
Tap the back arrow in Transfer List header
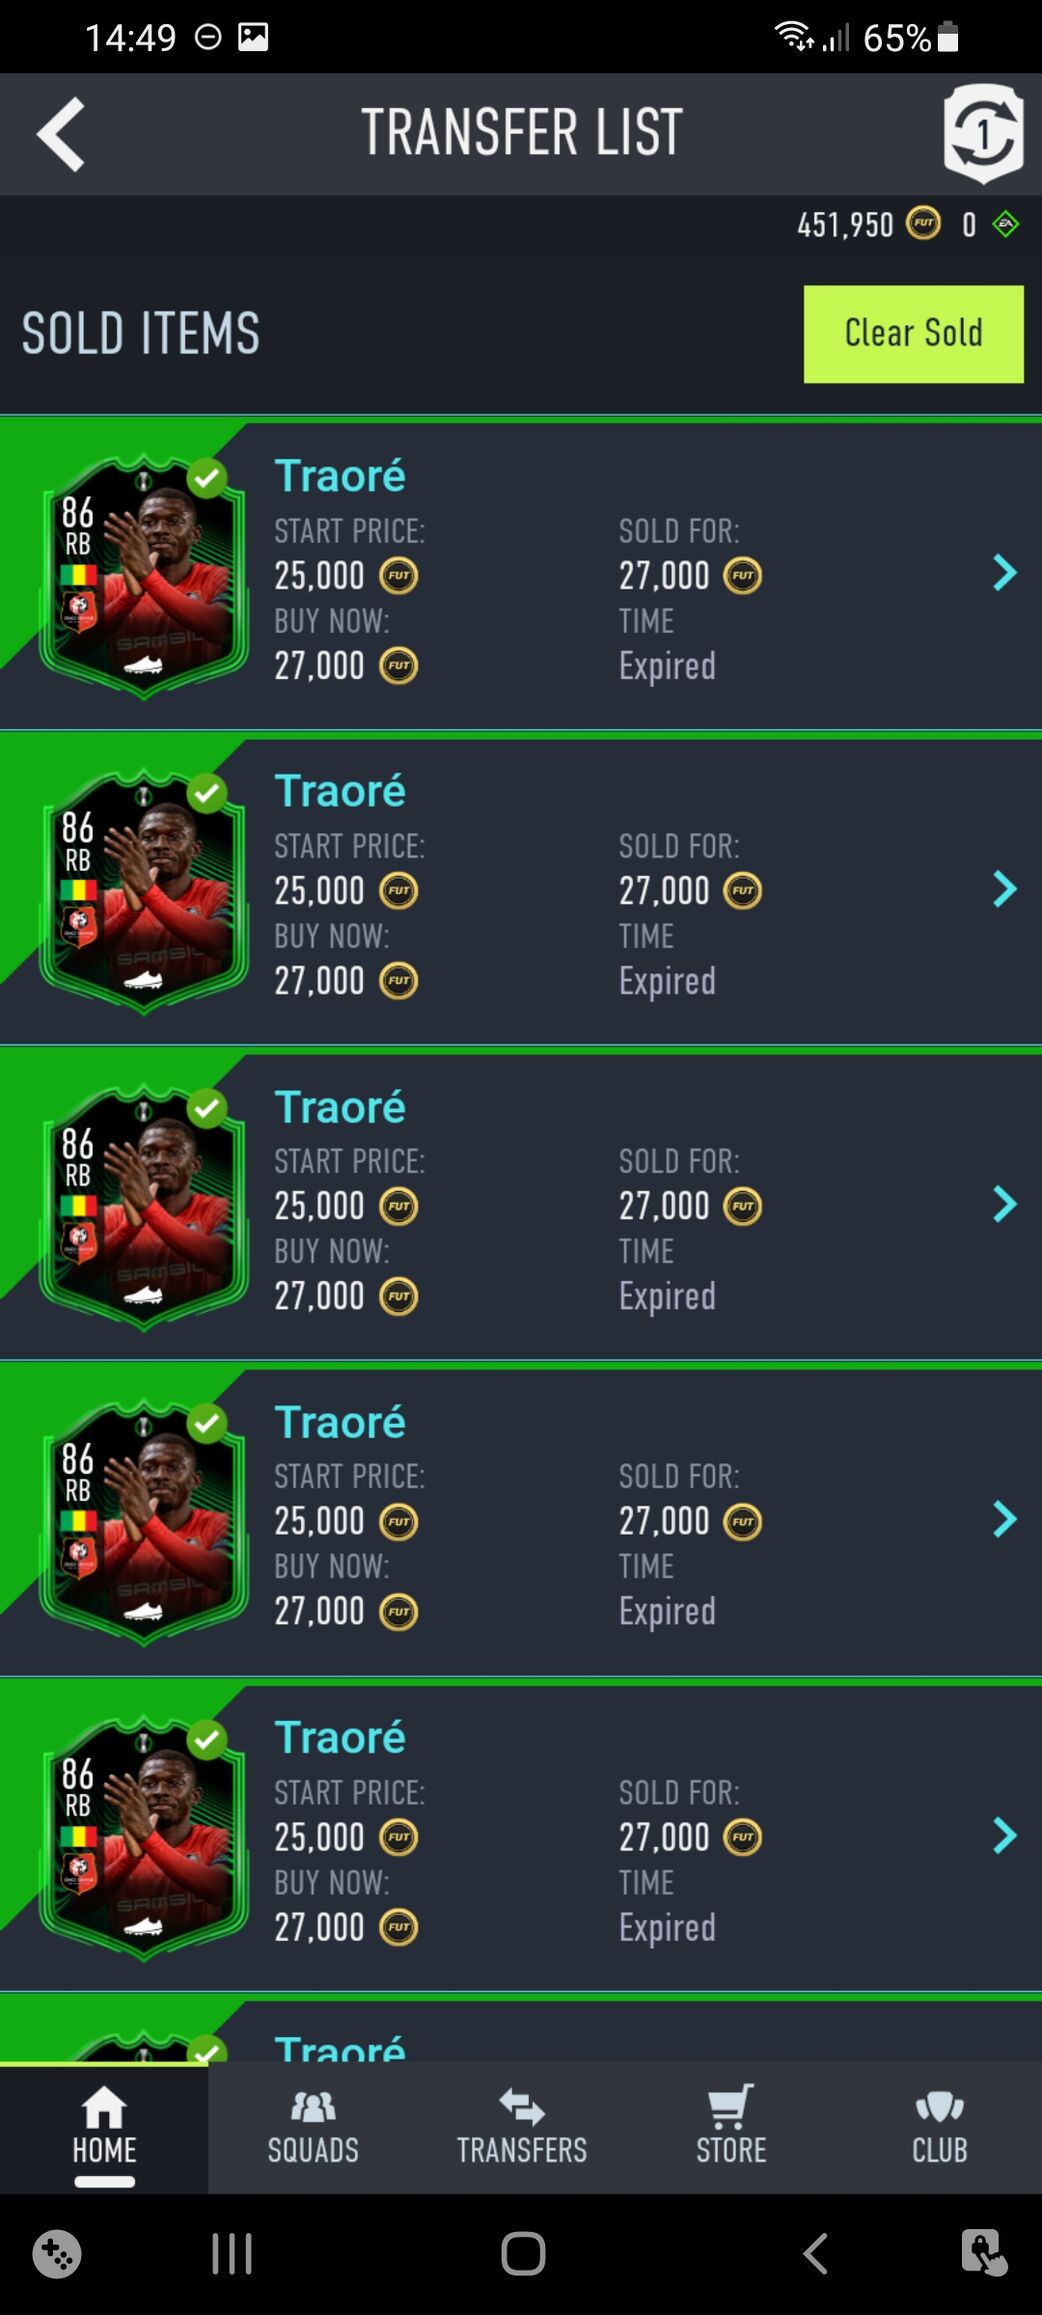[x=60, y=134]
